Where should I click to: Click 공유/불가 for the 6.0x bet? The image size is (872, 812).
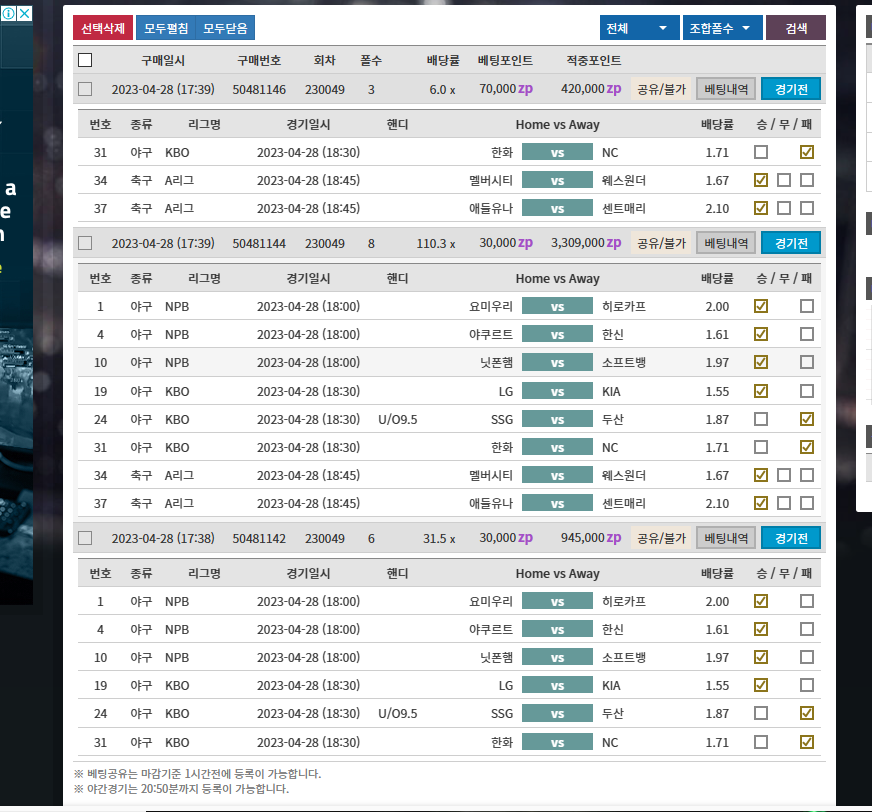661,89
